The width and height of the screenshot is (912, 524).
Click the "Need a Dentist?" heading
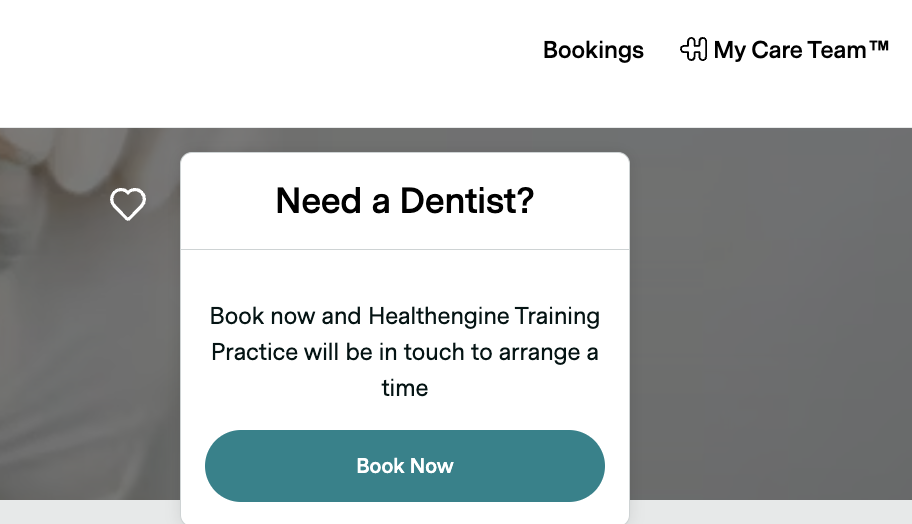(405, 201)
